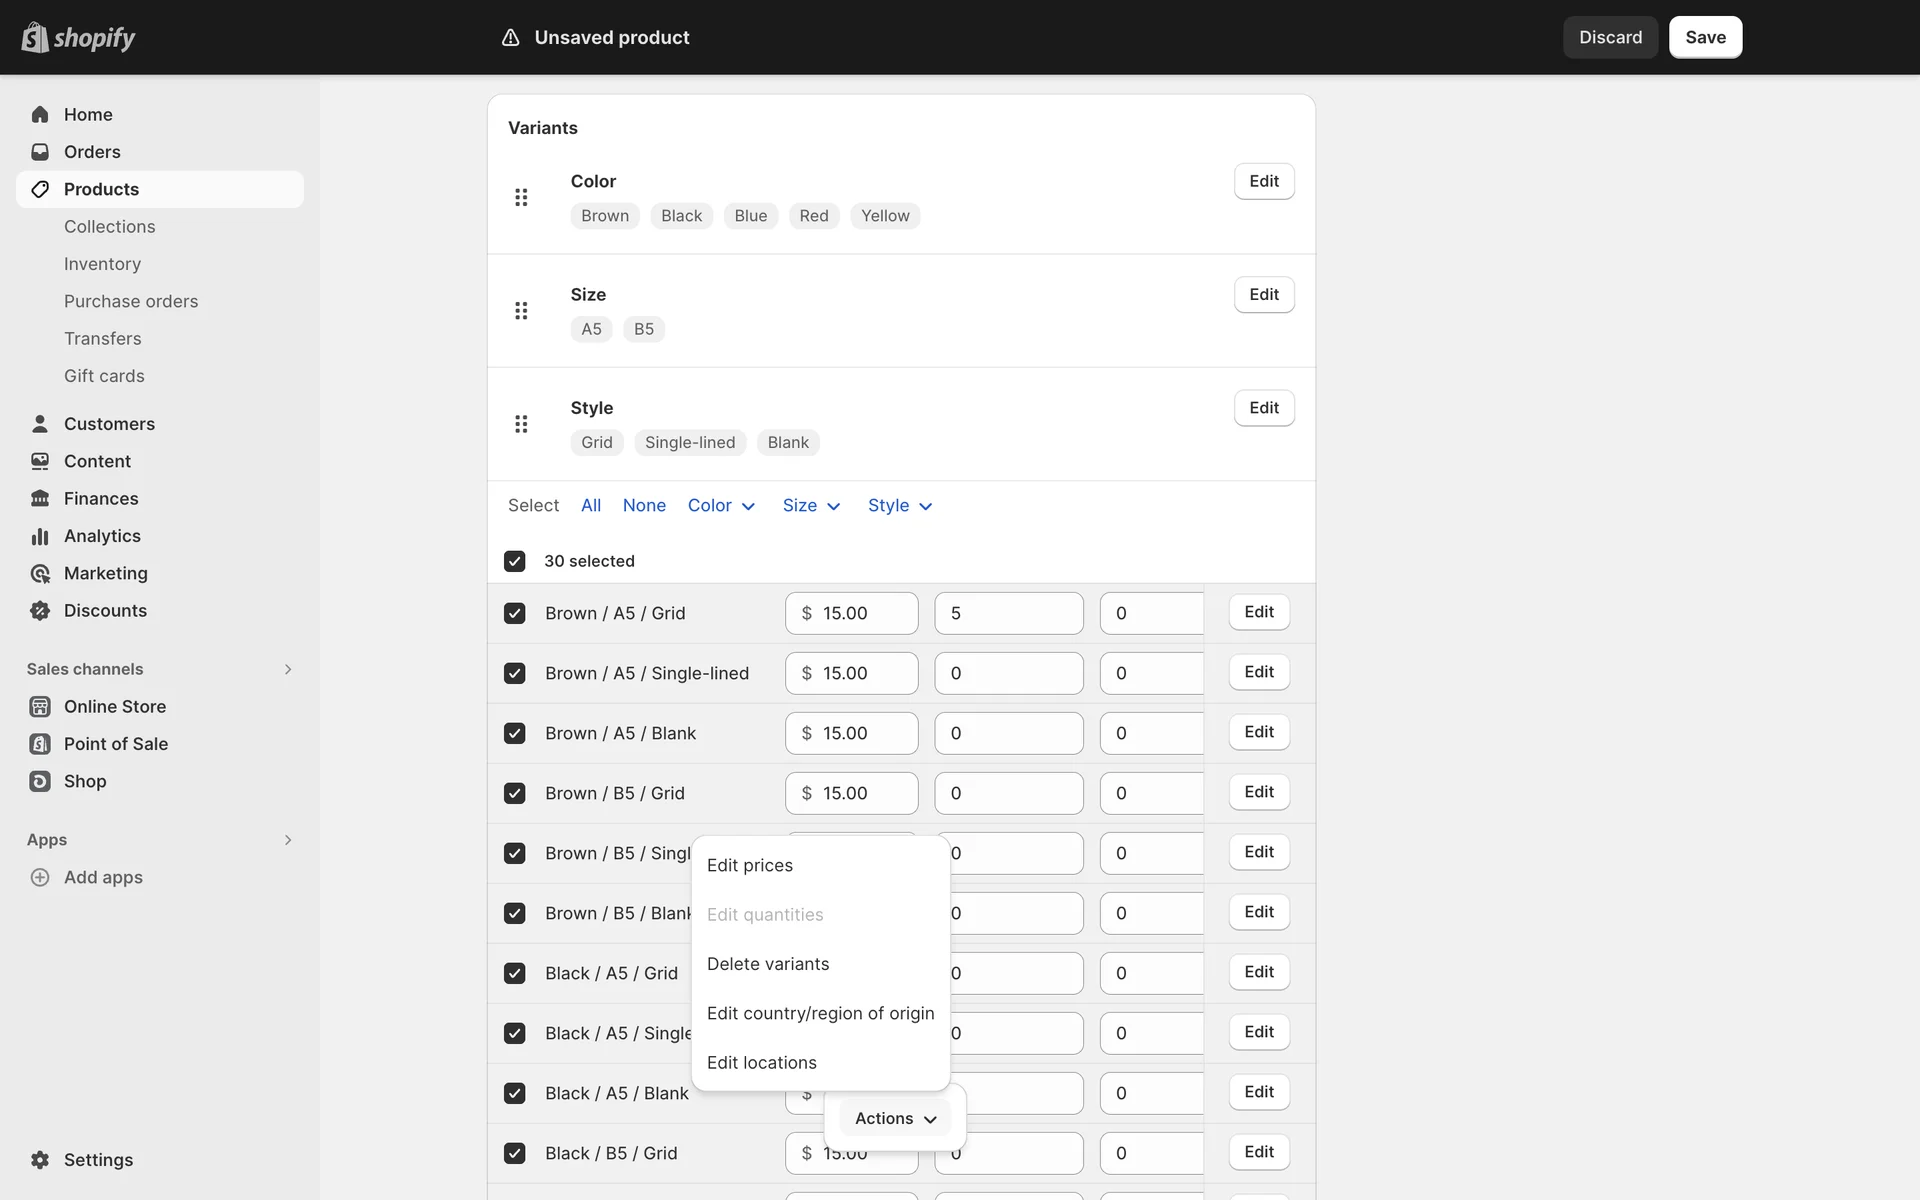Click the Brown / A5 / Grid quantity field
The width and height of the screenshot is (1920, 1200).
[1008, 613]
